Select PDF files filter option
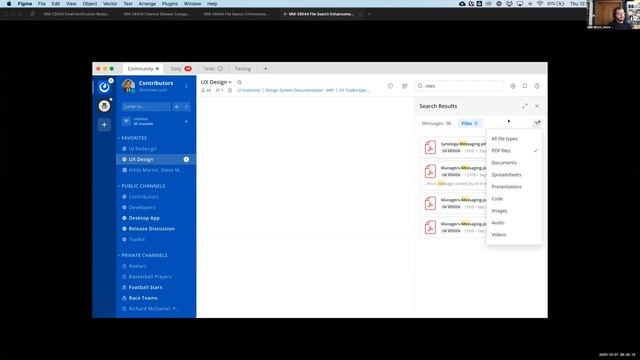Viewport: 640px width, 360px height. tap(514, 151)
